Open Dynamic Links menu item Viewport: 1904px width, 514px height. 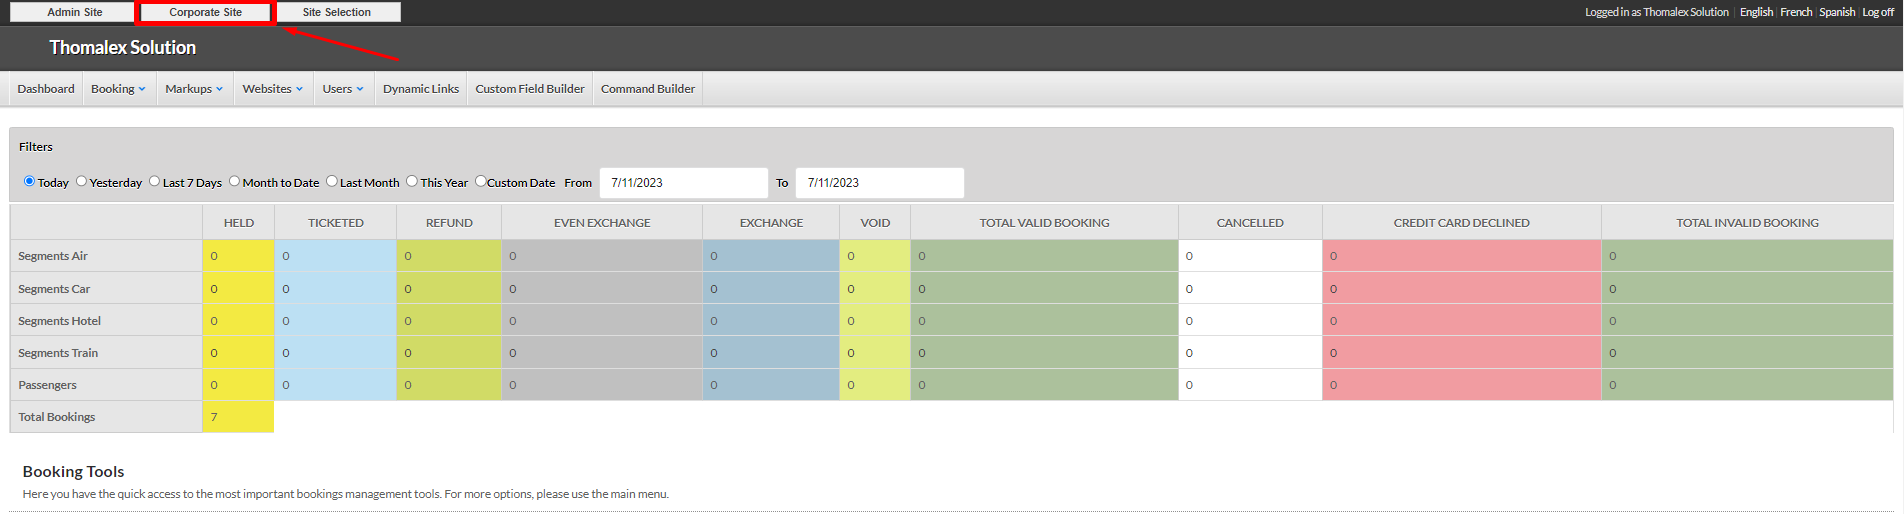tap(421, 89)
